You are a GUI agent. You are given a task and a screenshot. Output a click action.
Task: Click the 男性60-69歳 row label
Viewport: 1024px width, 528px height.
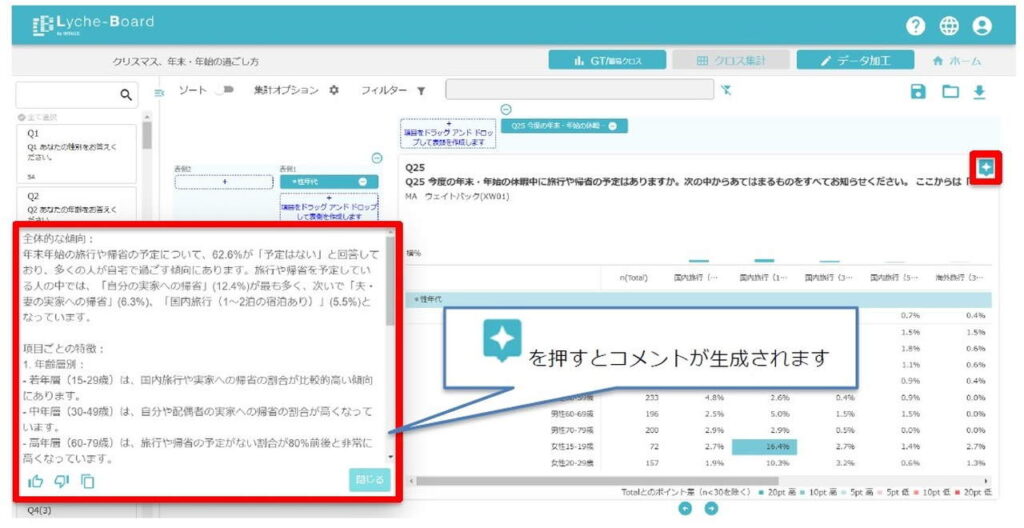(x=572, y=414)
